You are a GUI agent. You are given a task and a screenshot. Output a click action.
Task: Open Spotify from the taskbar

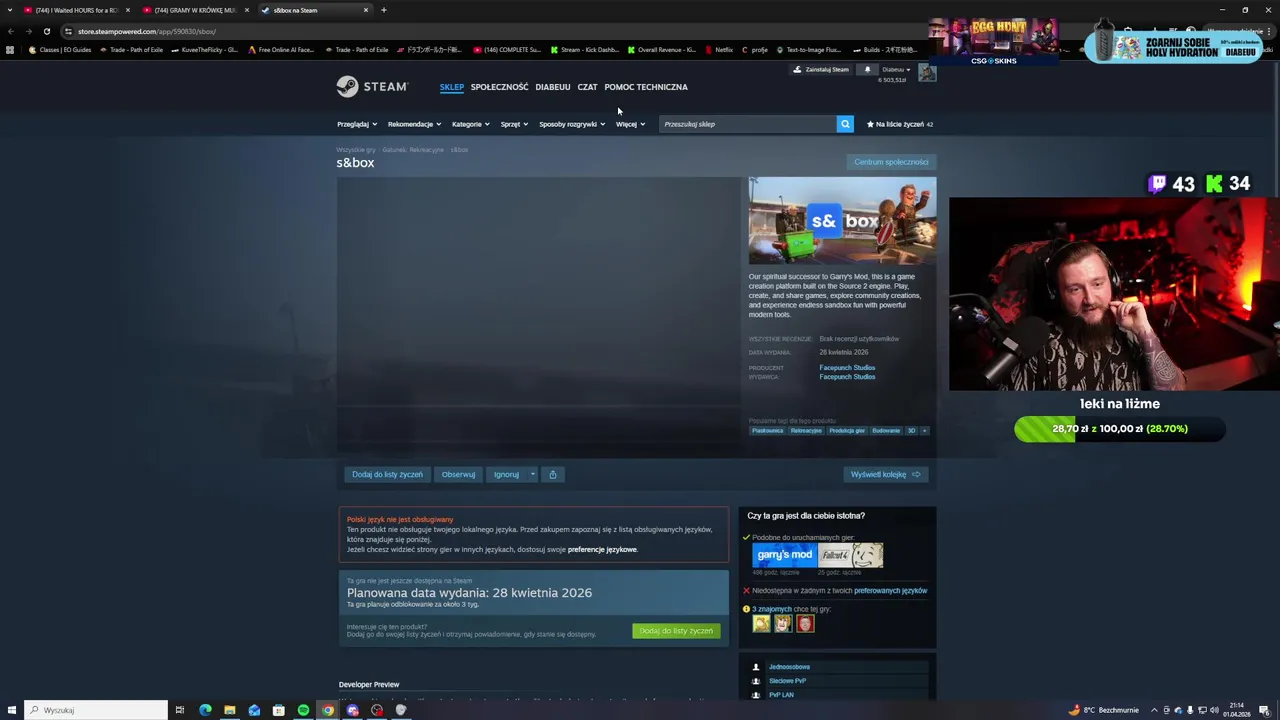tap(303, 710)
